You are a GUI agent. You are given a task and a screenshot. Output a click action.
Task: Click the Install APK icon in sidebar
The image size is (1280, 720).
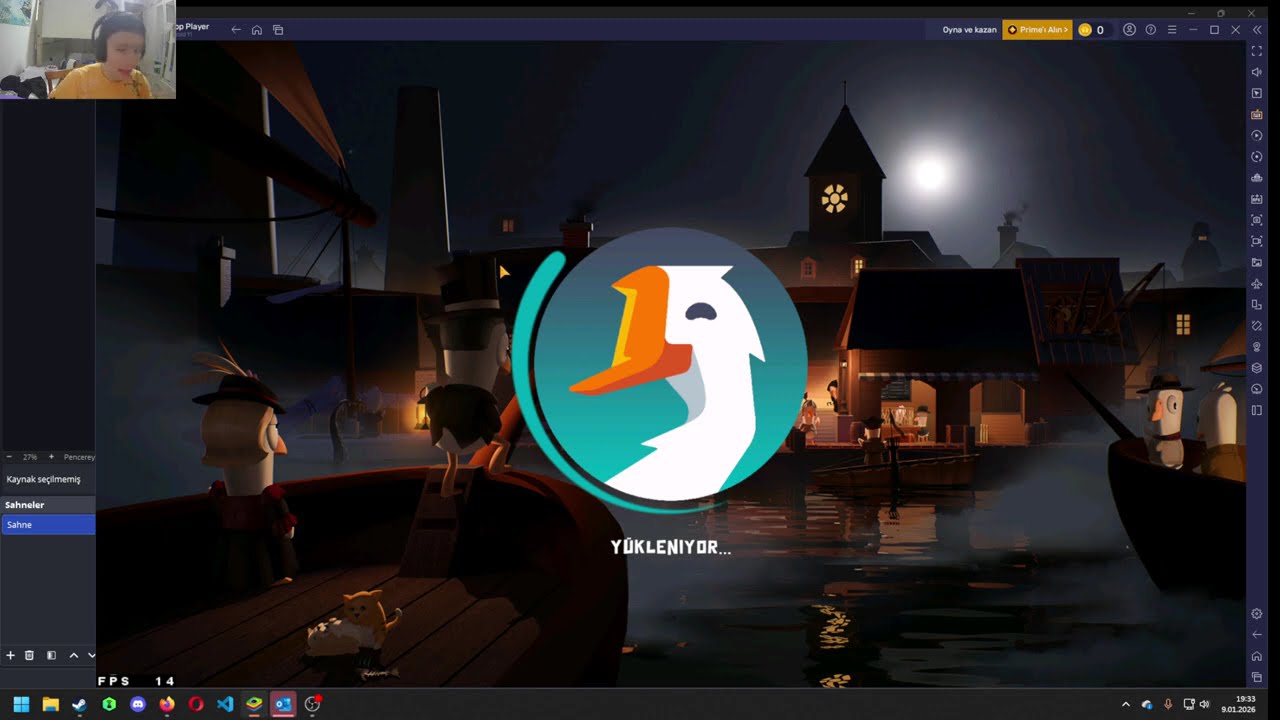pos(1257,199)
